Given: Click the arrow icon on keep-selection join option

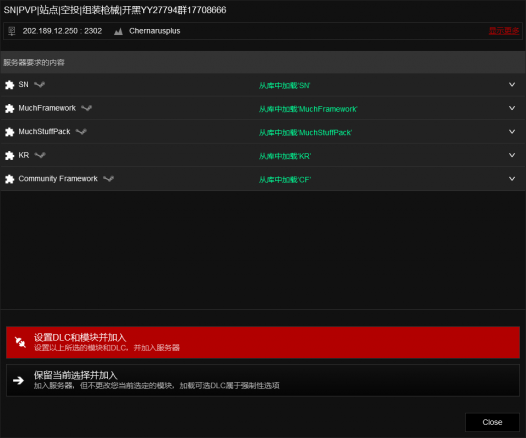Looking at the screenshot, I should tap(18, 380).
